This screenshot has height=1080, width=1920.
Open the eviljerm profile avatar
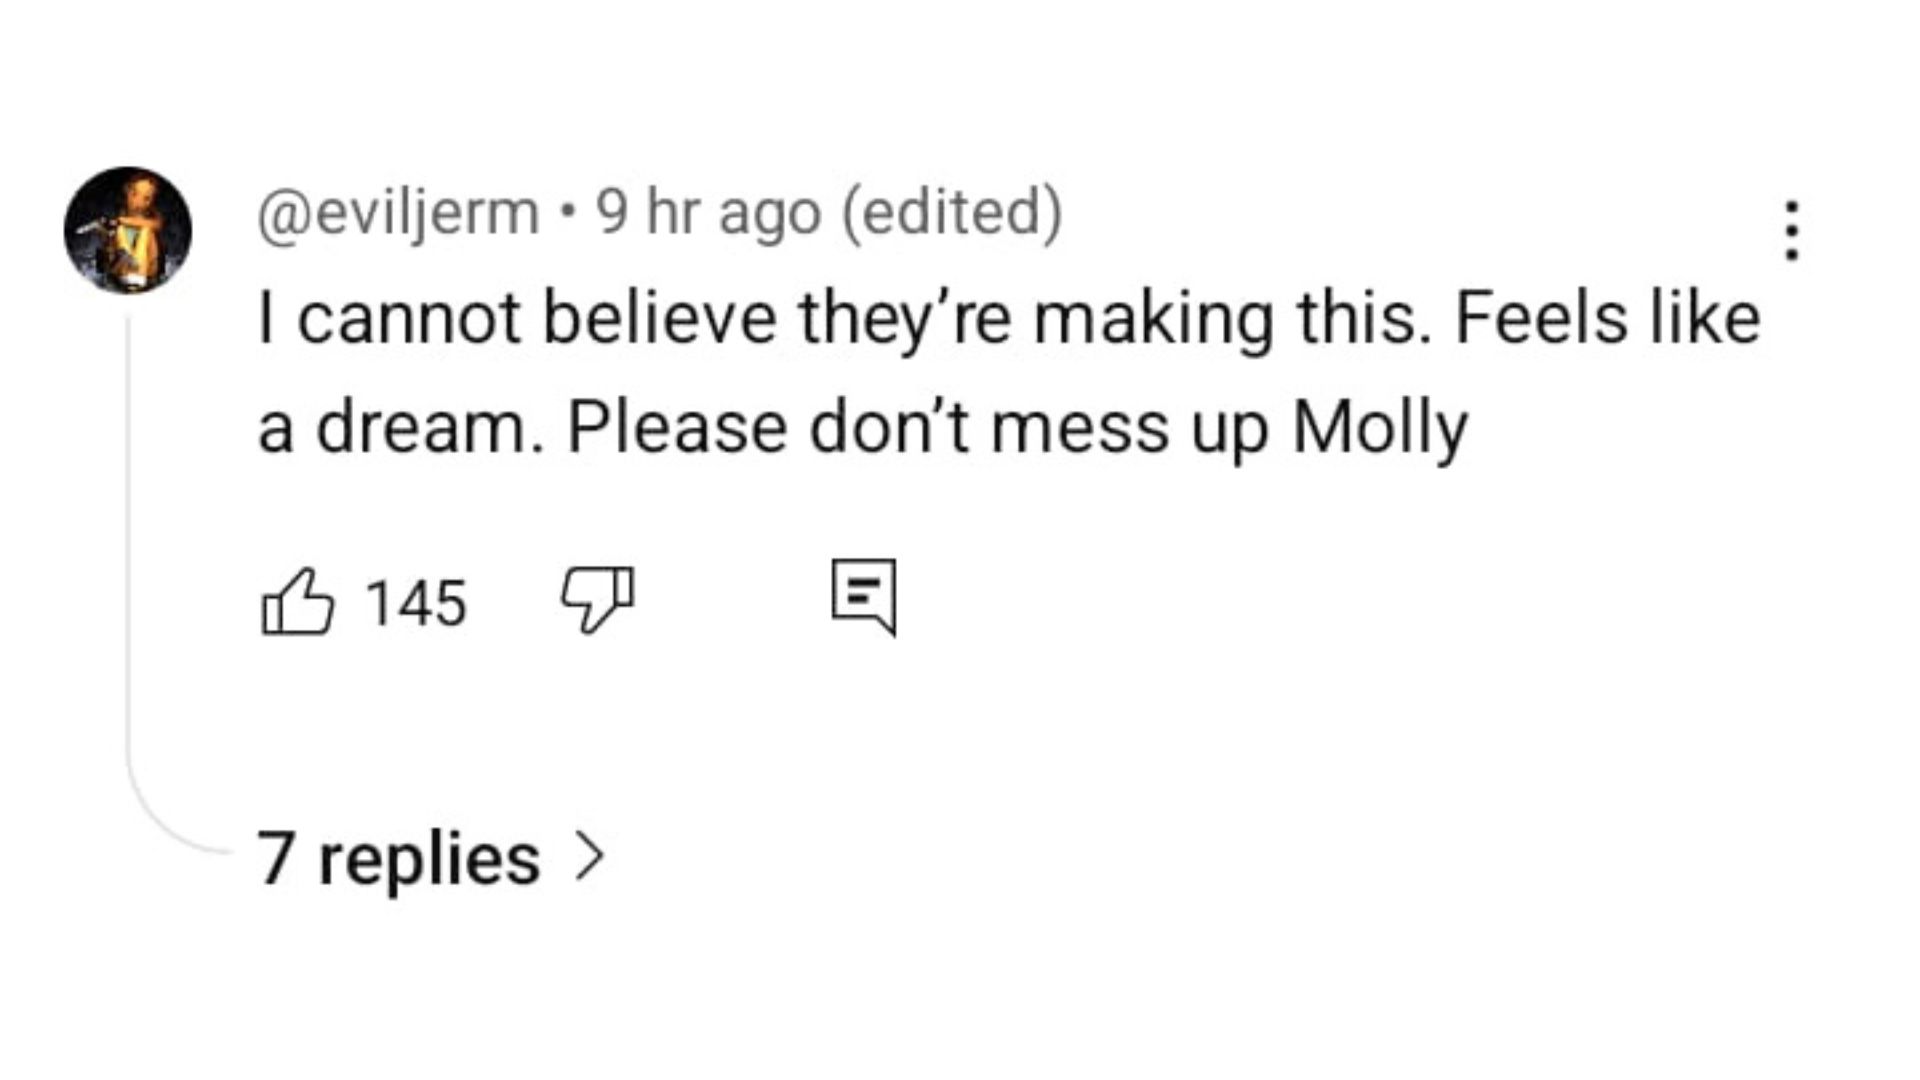point(128,230)
